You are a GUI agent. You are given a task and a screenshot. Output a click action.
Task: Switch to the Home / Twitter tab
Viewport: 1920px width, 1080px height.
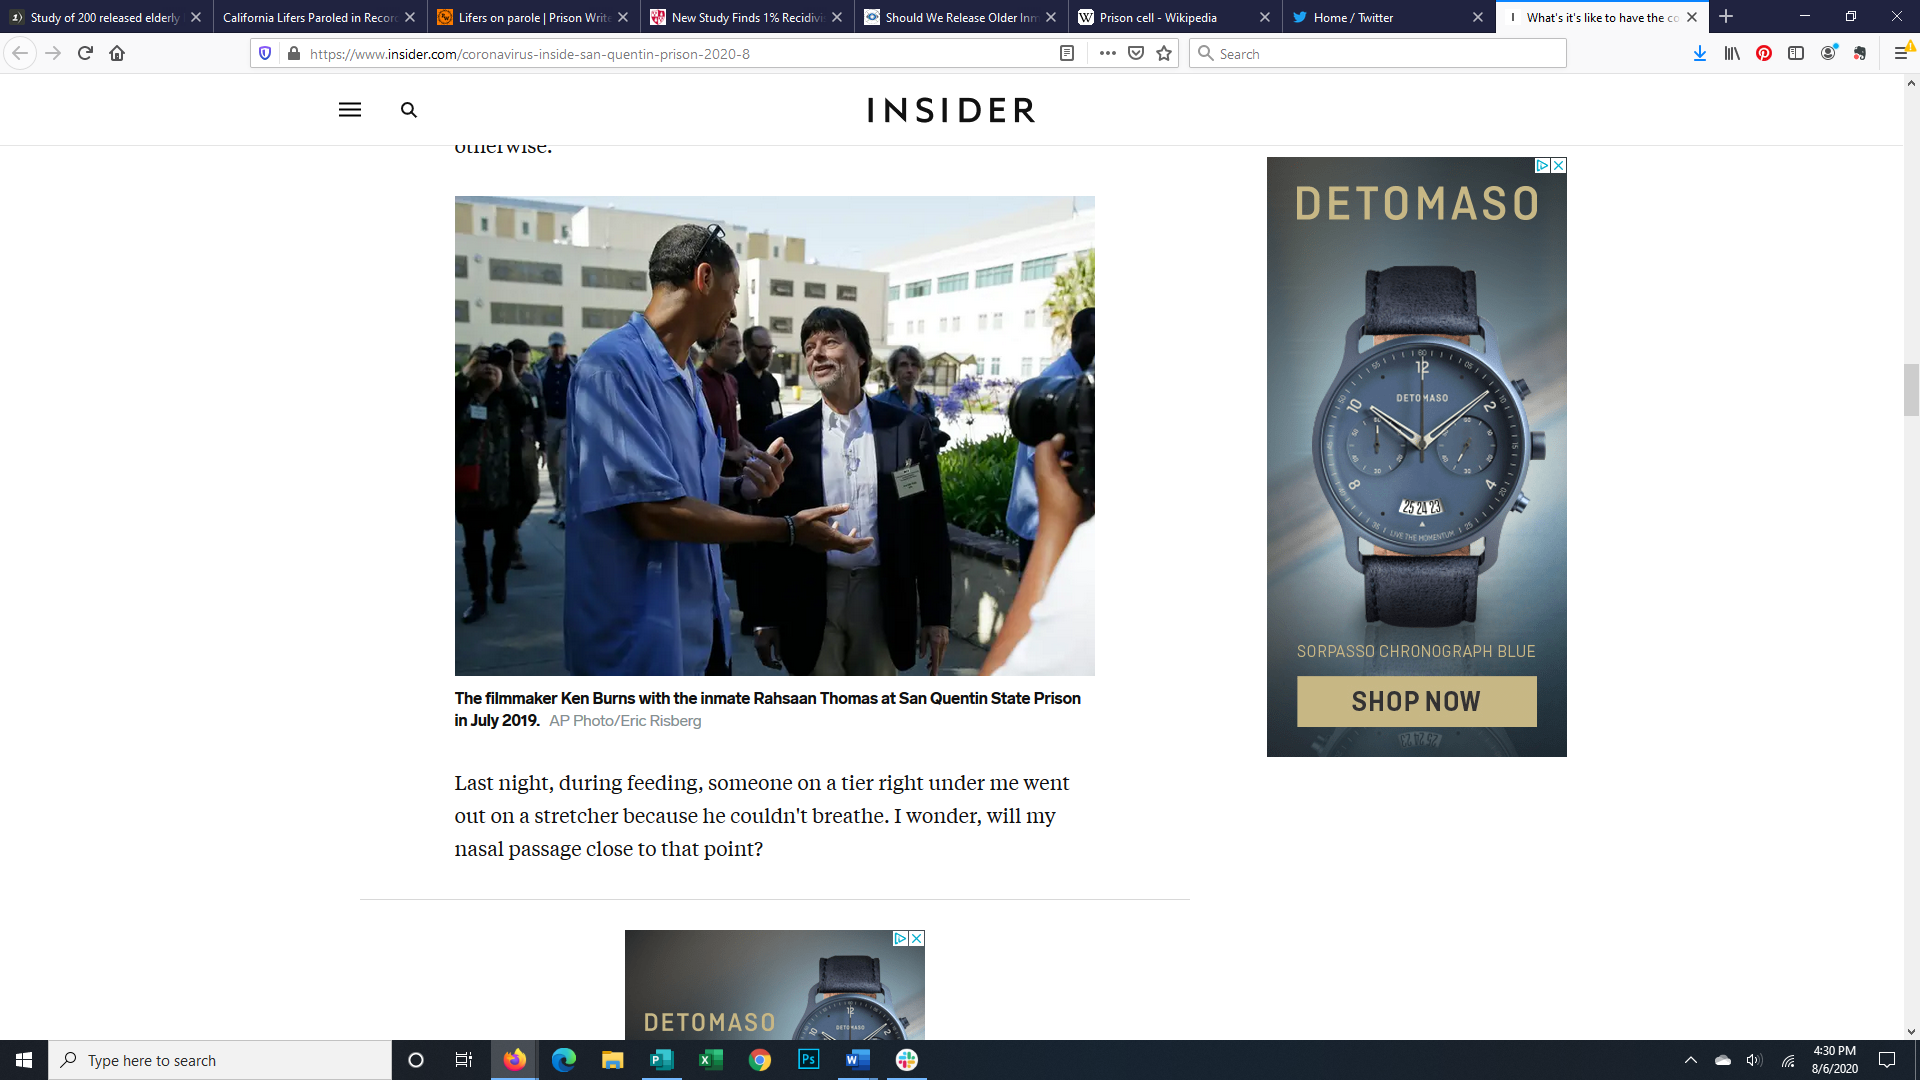click(x=1355, y=17)
